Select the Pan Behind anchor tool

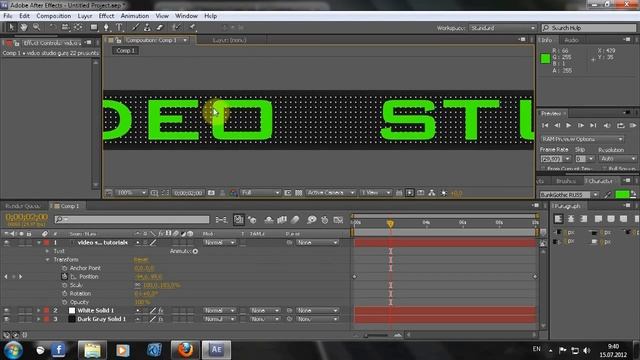(x=78, y=27)
